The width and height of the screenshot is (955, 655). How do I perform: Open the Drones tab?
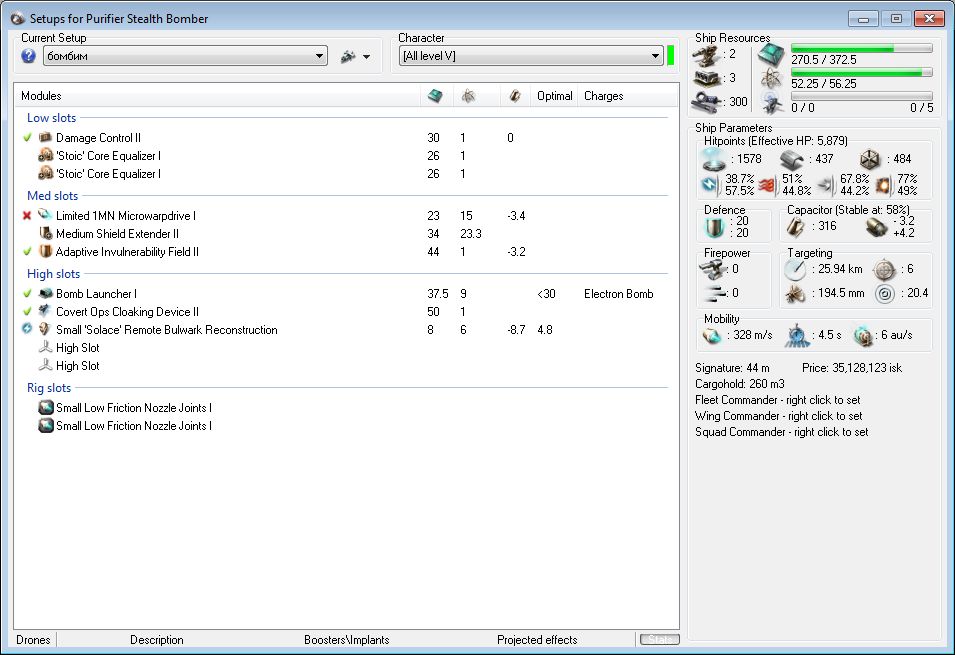[x=33, y=640]
